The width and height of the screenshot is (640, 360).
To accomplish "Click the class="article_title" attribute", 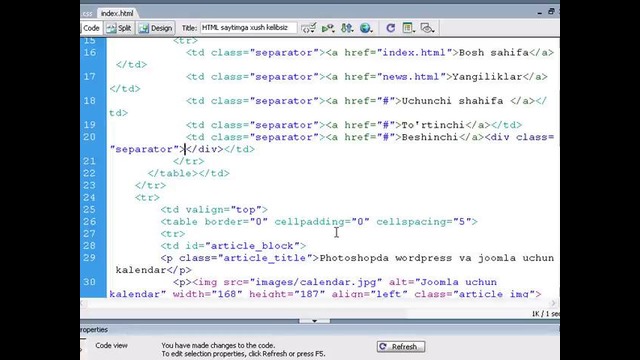I will (x=245, y=258).
